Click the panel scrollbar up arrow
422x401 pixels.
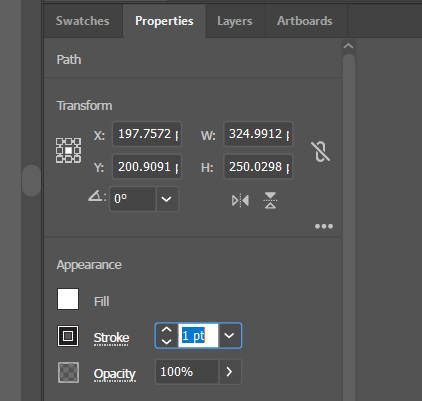(348, 46)
